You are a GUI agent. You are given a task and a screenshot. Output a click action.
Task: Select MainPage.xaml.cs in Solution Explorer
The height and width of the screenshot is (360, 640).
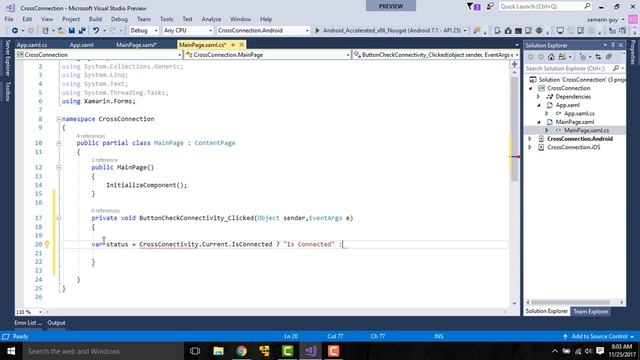point(586,130)
